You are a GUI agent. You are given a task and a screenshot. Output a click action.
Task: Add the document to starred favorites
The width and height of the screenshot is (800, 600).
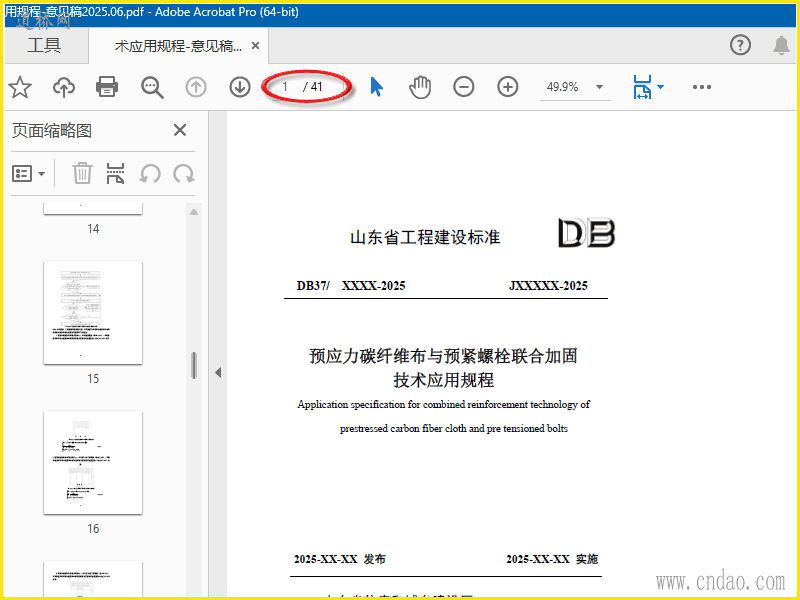pos(20,87)
